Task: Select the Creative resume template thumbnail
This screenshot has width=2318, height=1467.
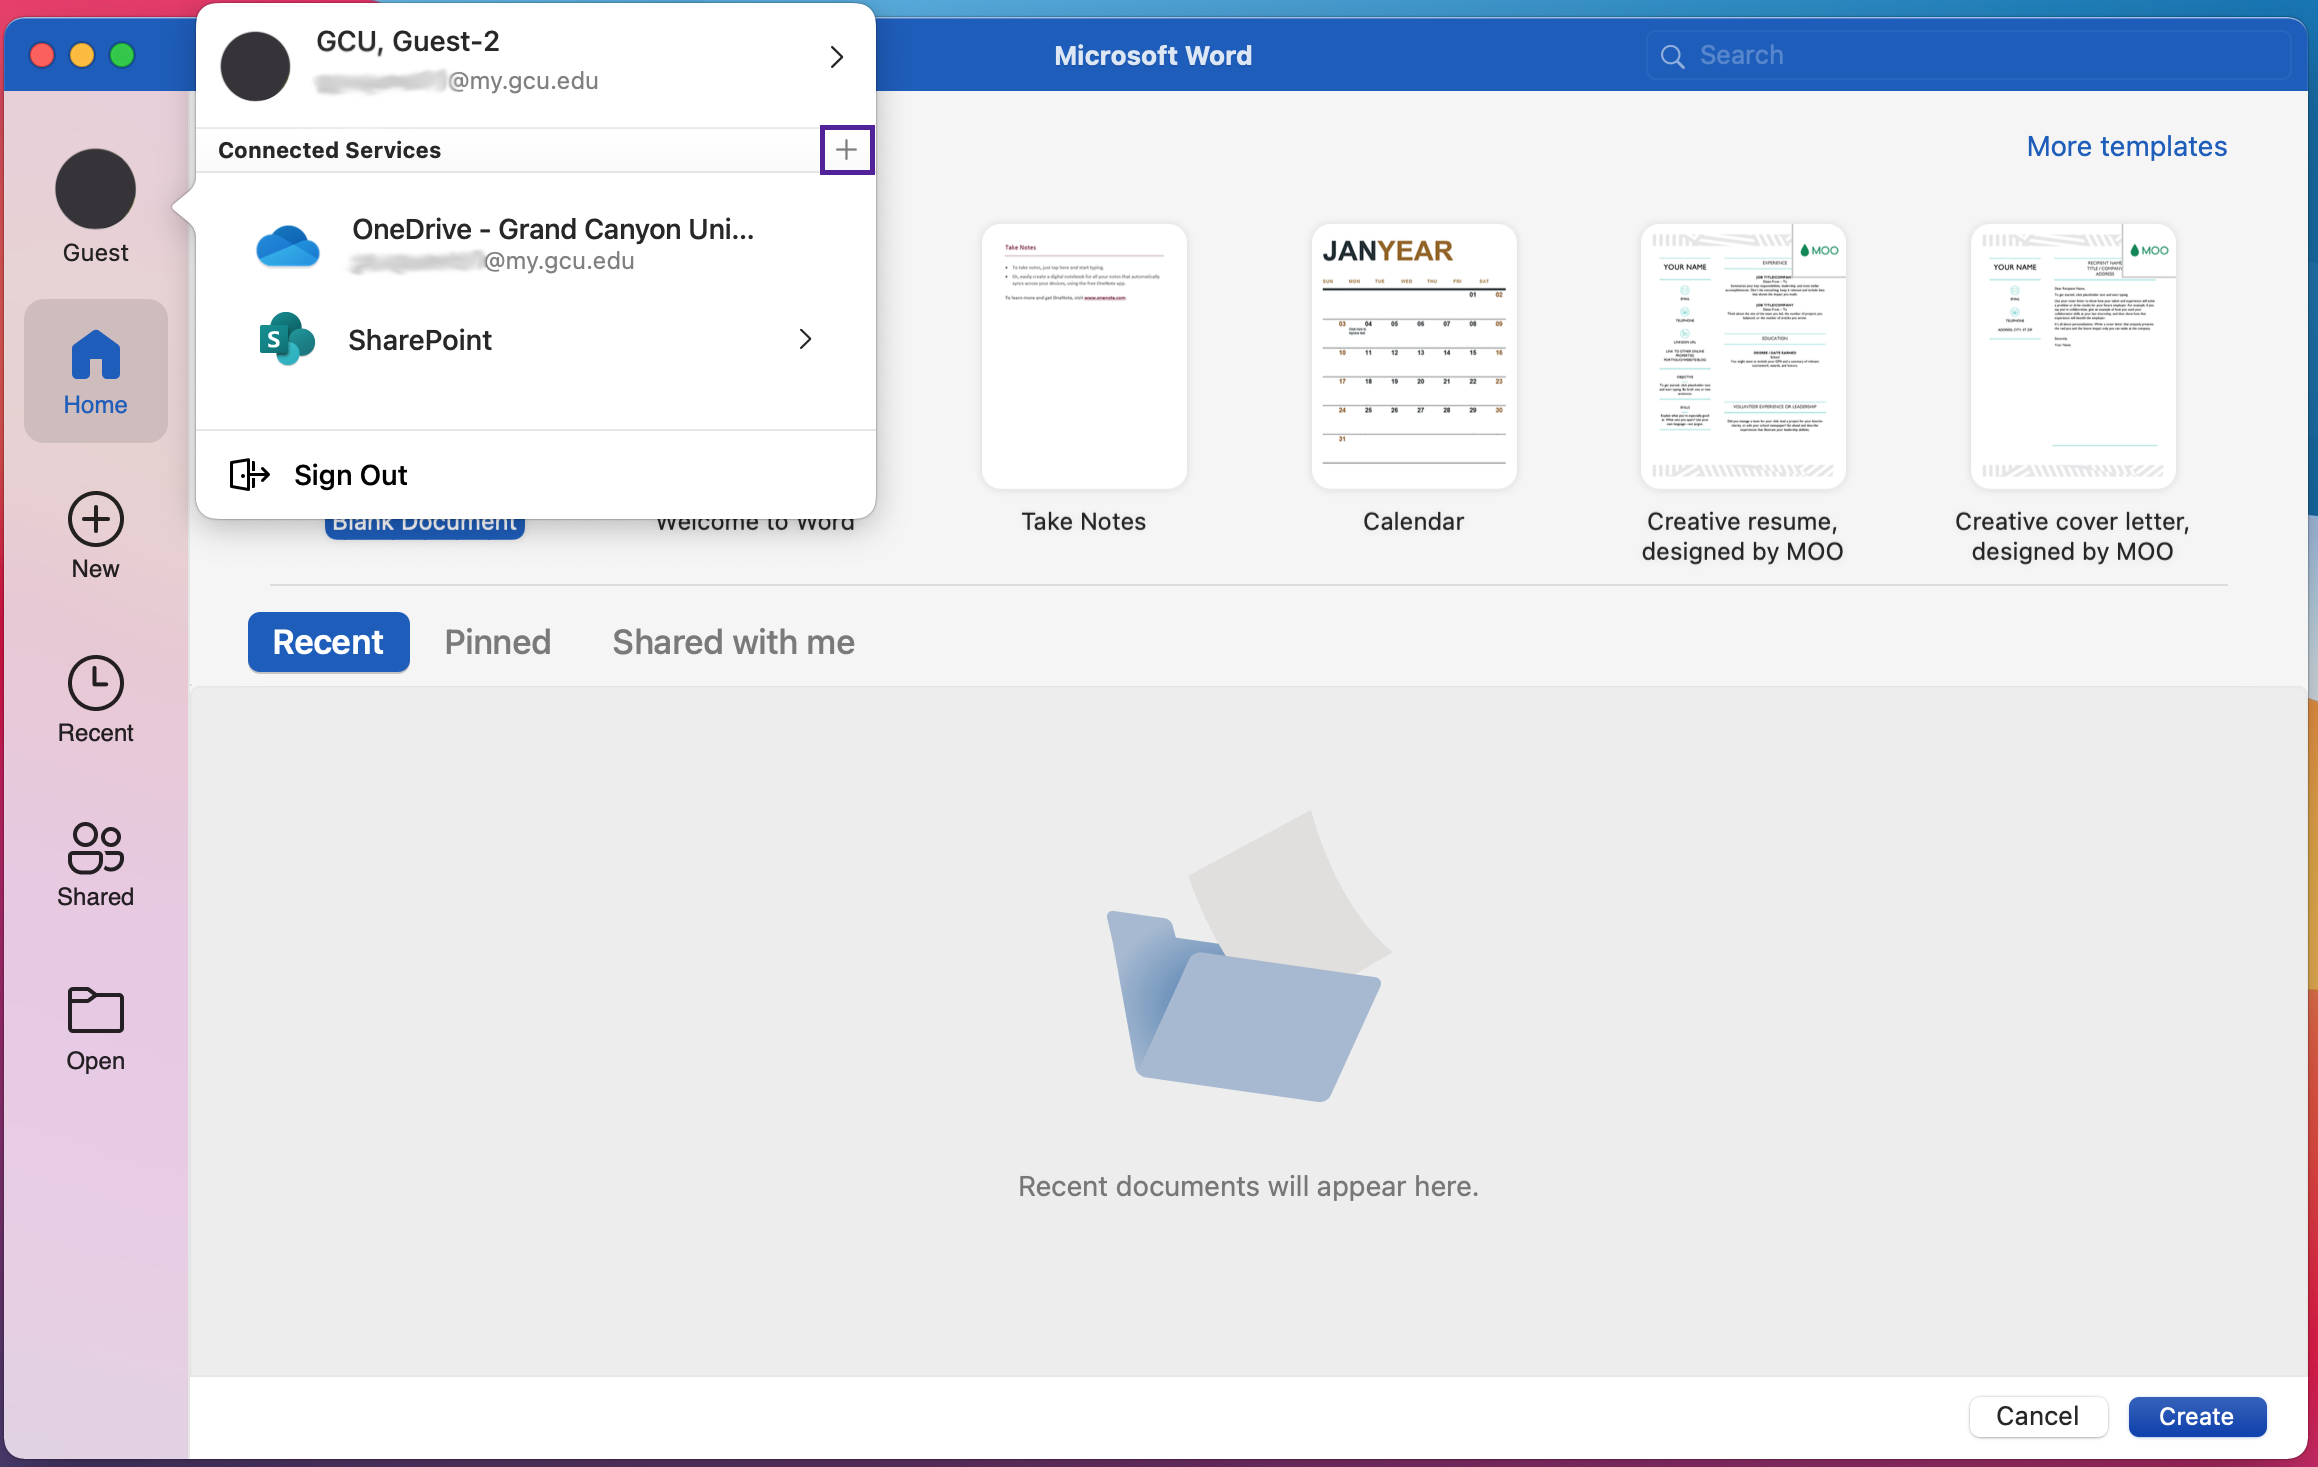Action: pos(1743,356)
